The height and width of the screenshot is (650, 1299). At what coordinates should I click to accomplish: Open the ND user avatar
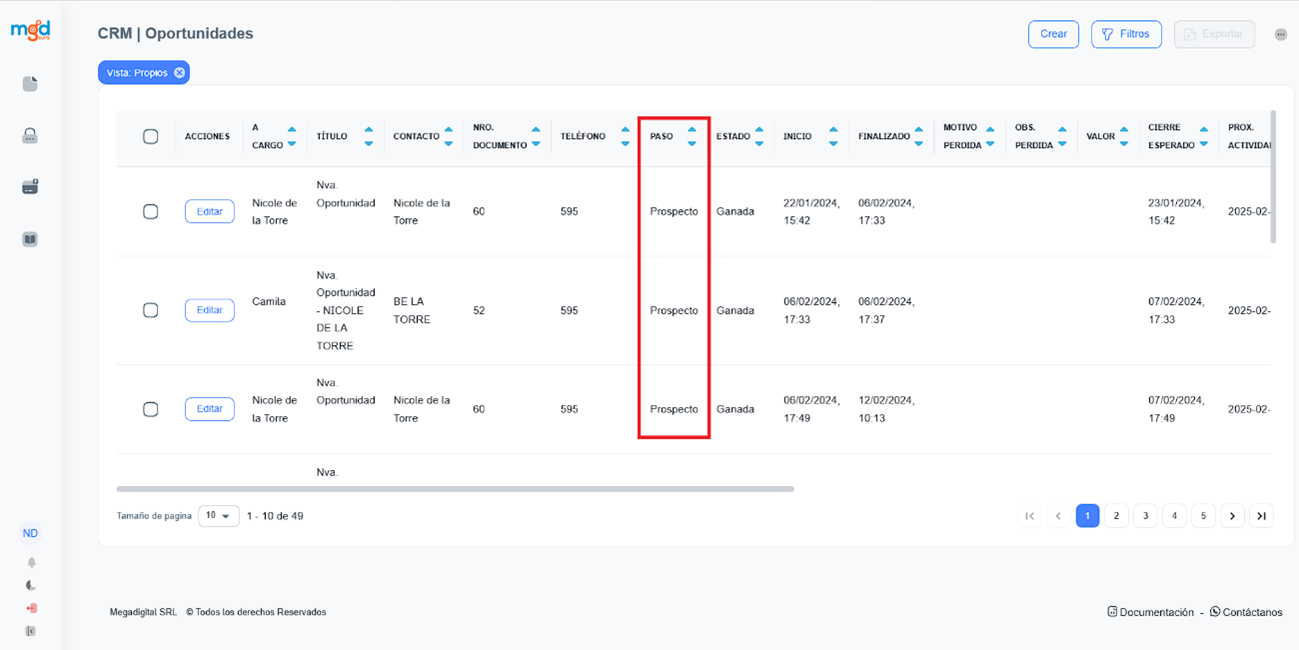pos(30,534)
